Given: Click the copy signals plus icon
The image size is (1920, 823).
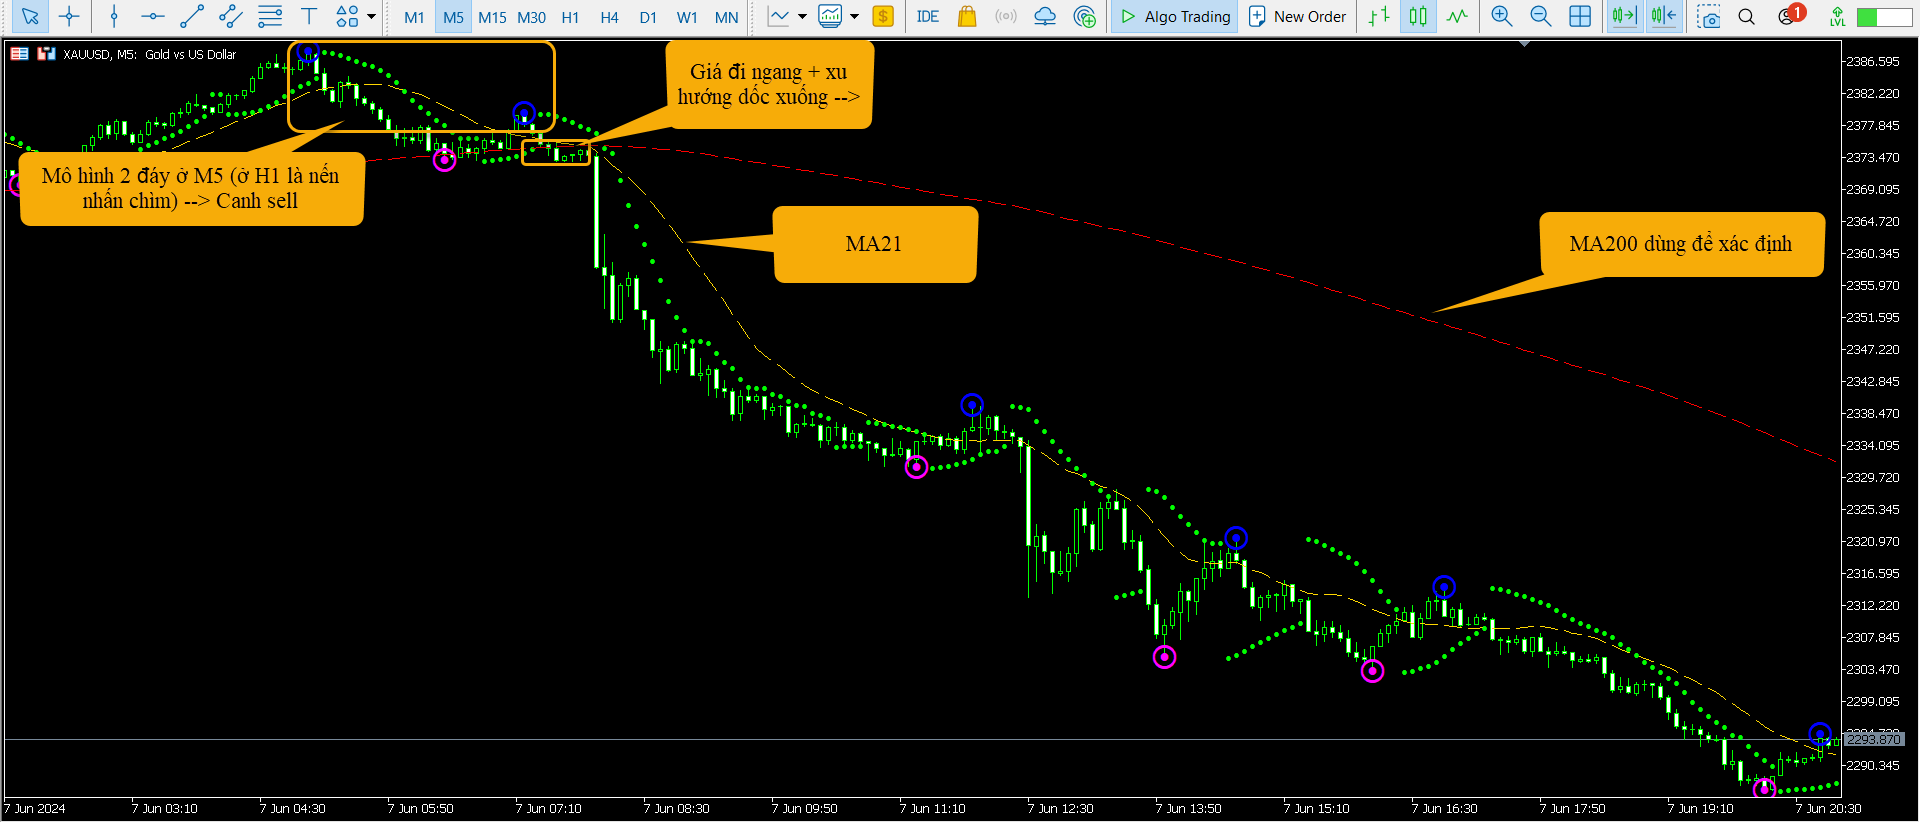Looking at the screenshot, I should pos(1084,16).
